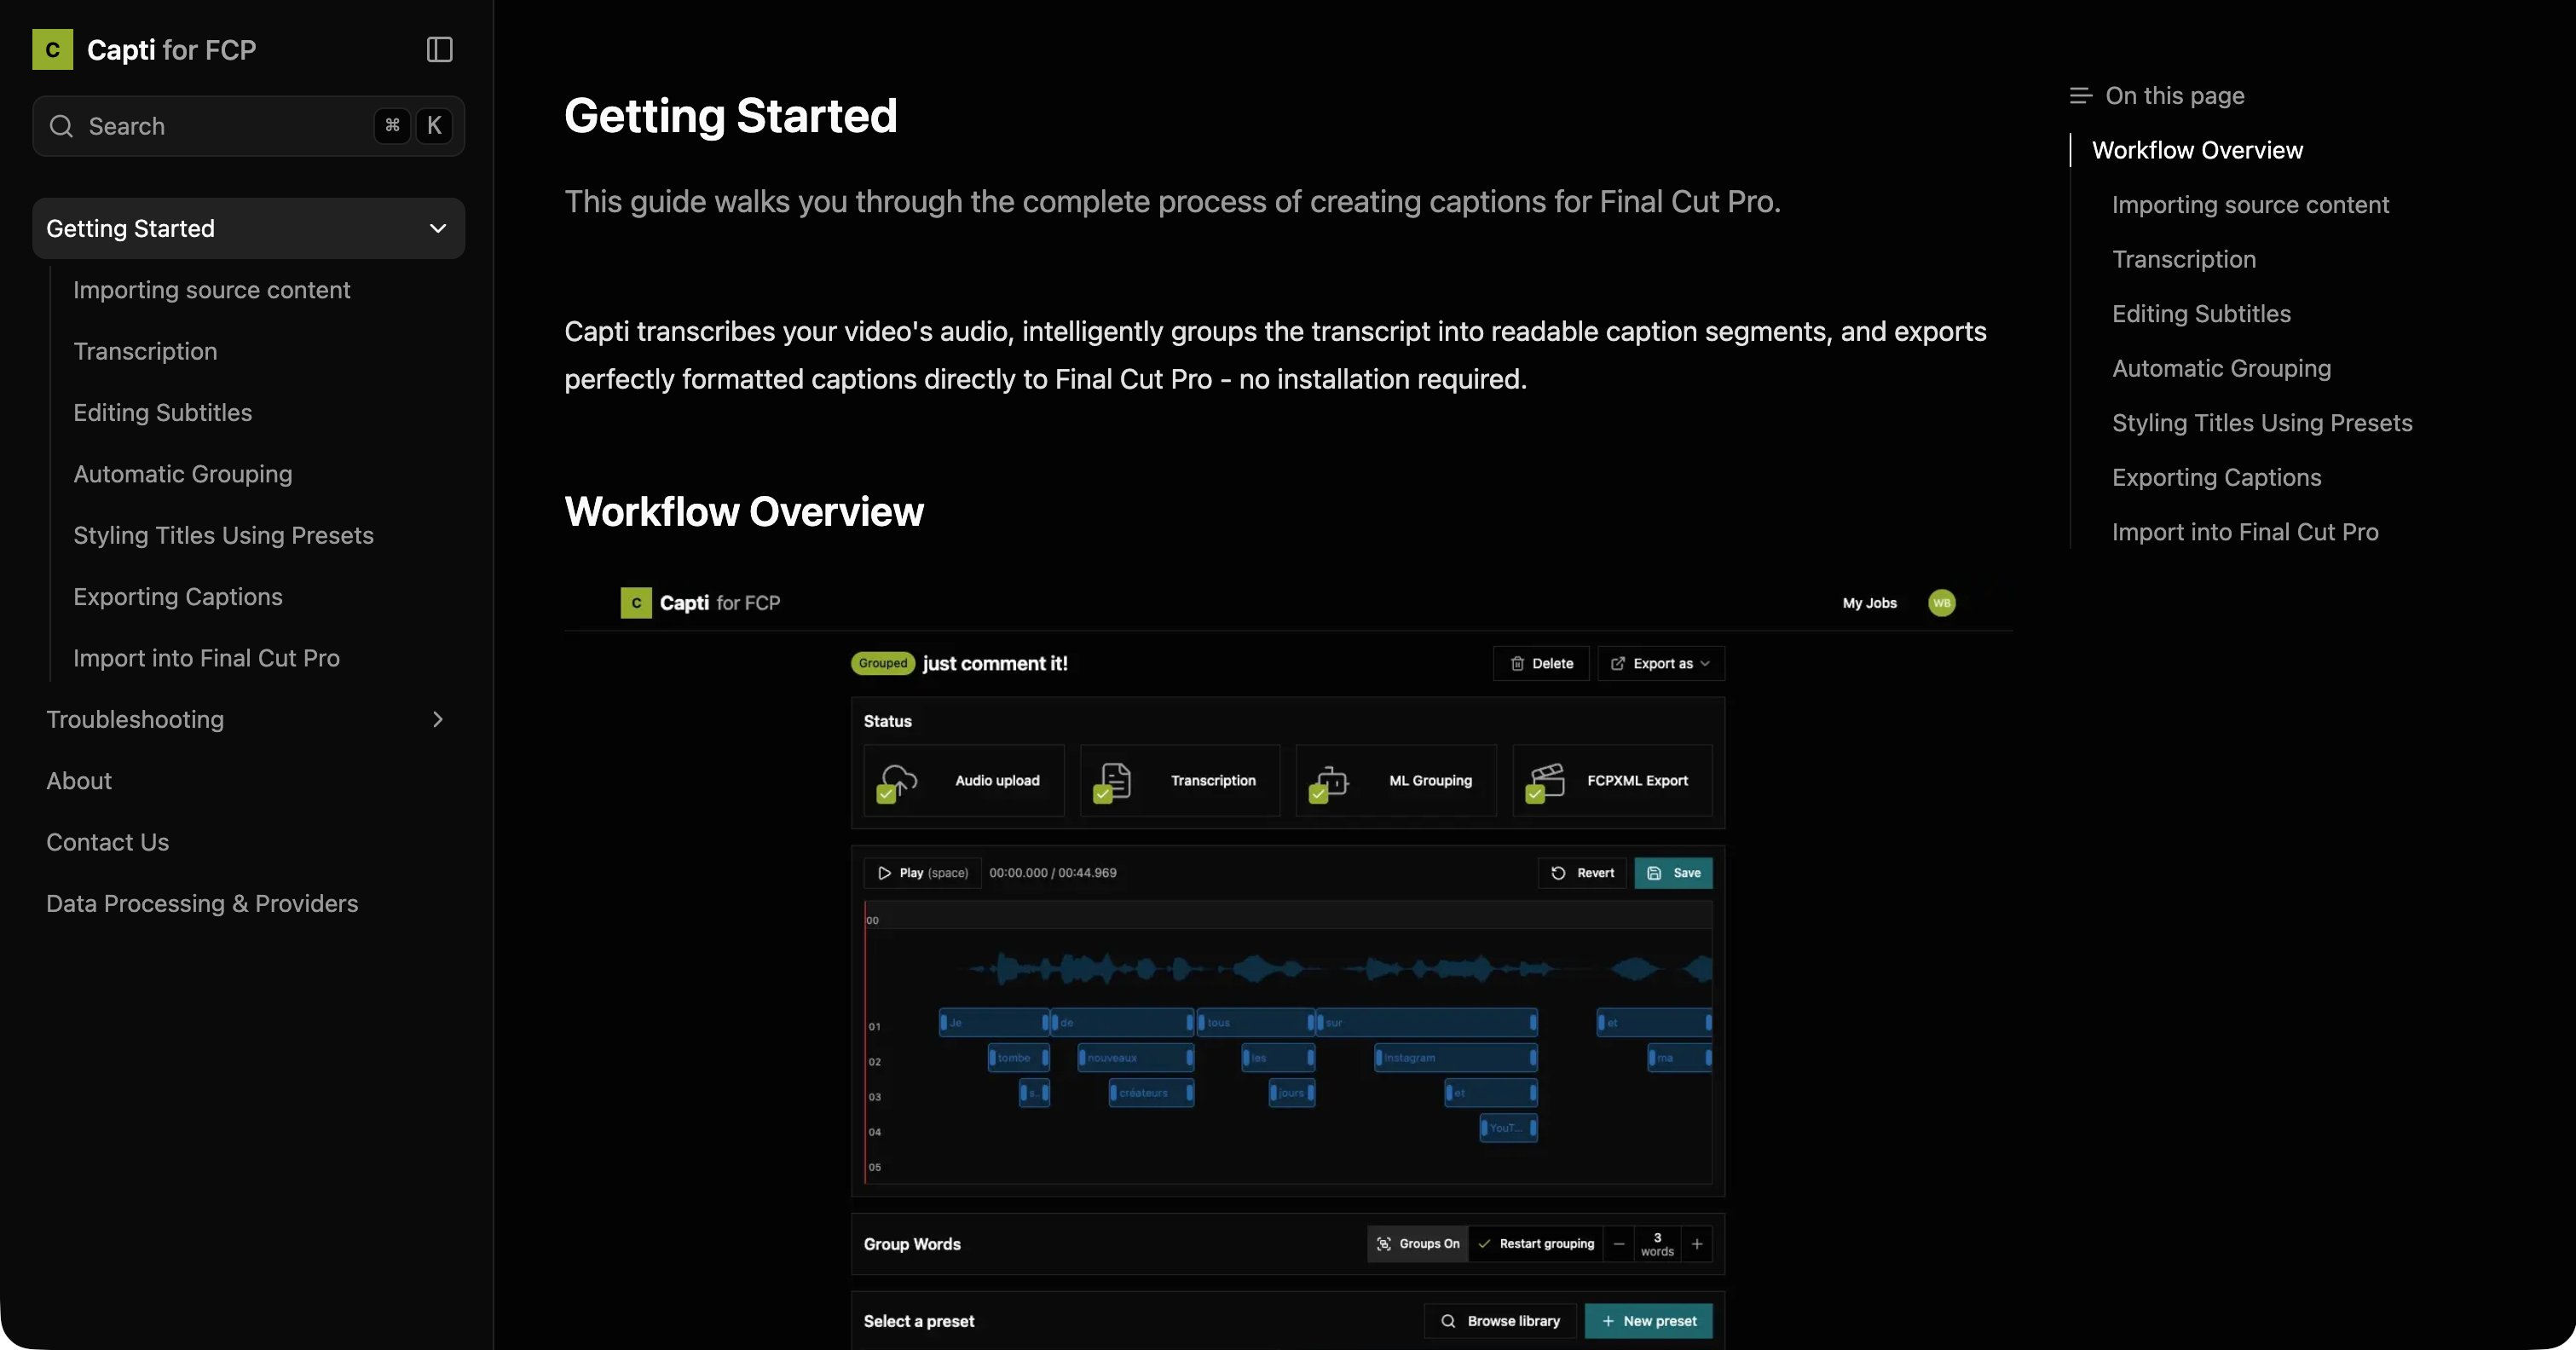
Task: Click the Capti logo icon in the sidebar
Action: coord(52,49)
